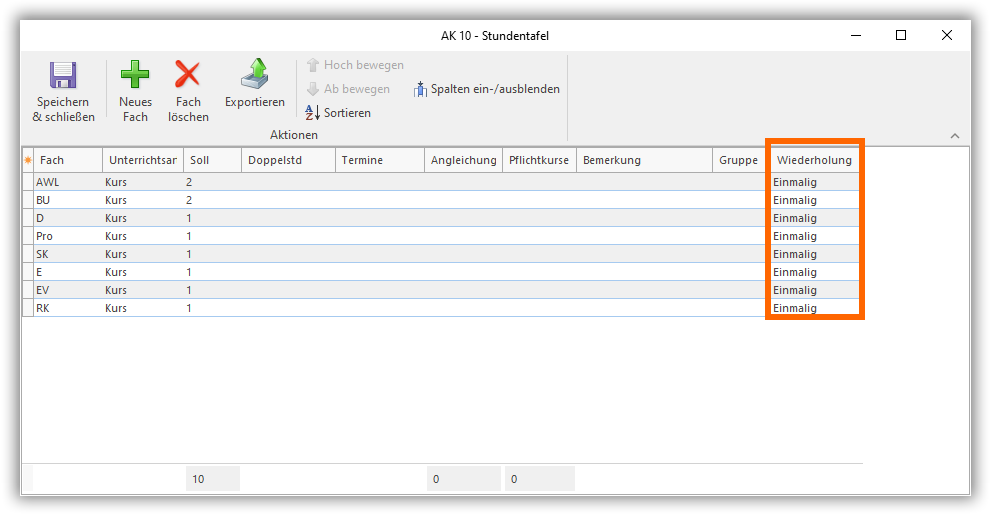The height and width of the screenshot is (516, 991).
Task: Add a subject with Neues Fach
Action: coord(135,76)
